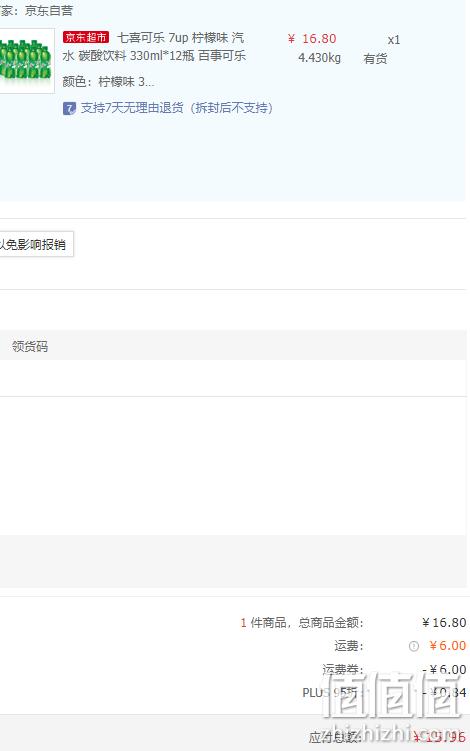Image resolution: width=470 pixels, height=751 pixels.
Task: Click the 有货 stock status label
Action: pyautogui.click(x=375, y=59)
